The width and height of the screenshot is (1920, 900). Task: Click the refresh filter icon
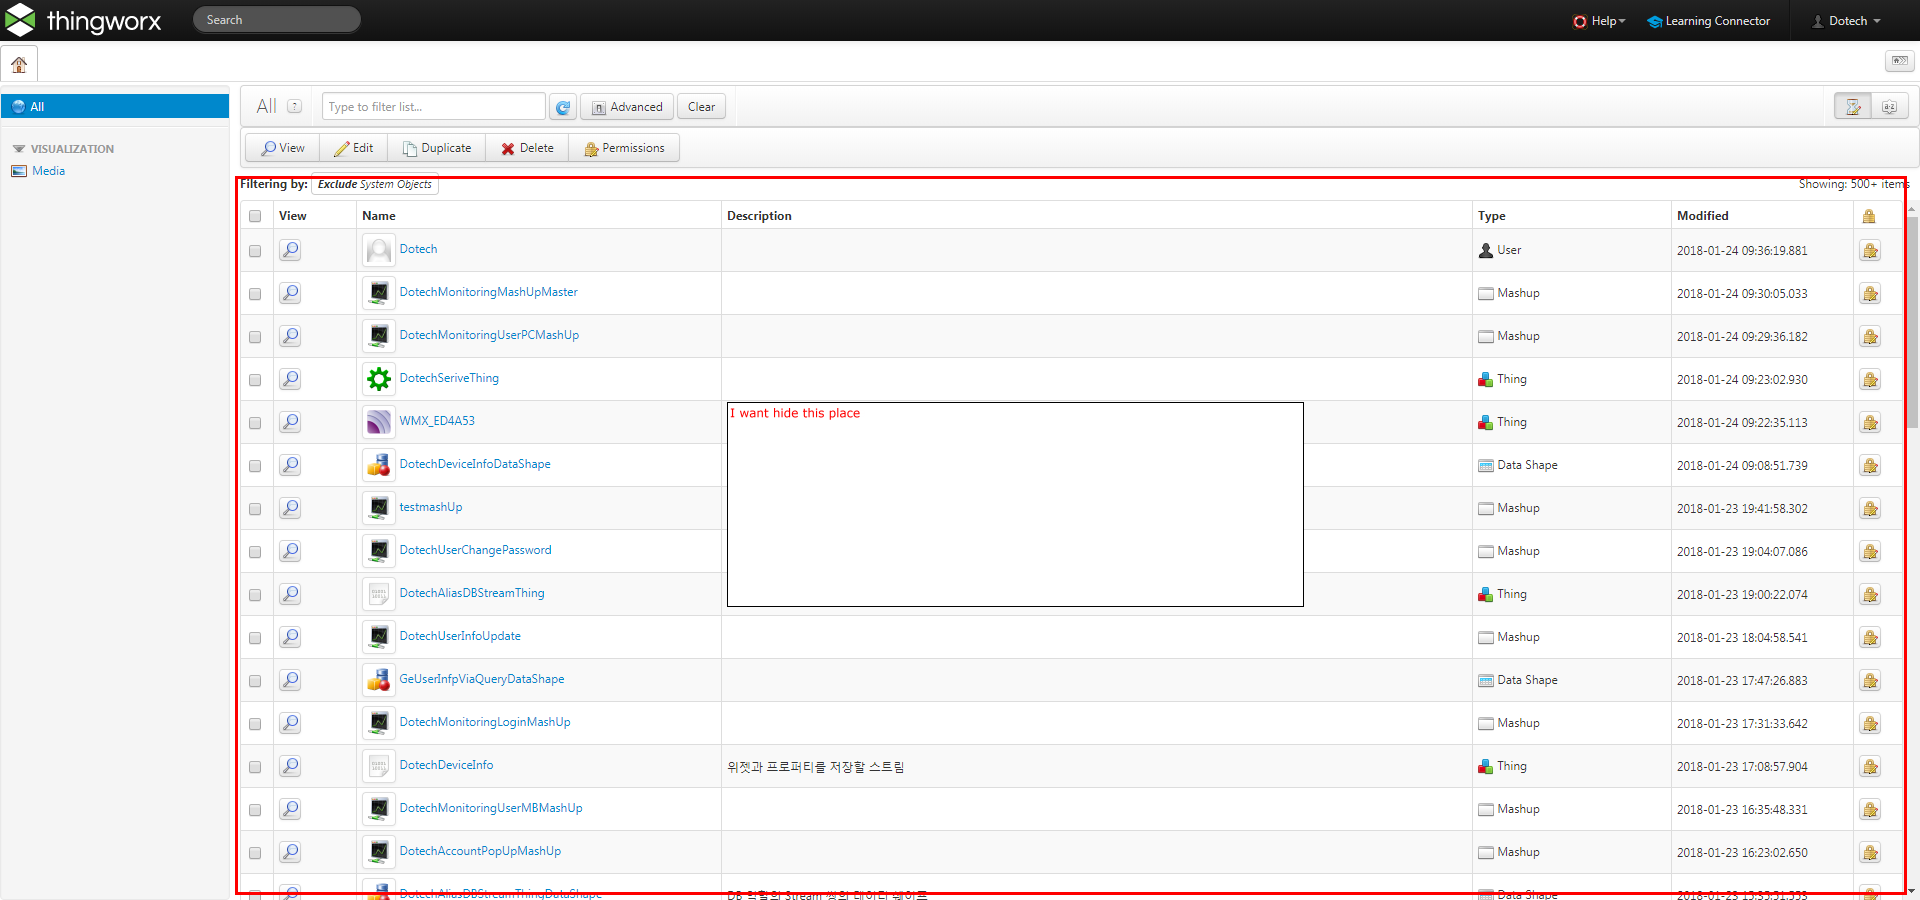(x=563, y=107)
